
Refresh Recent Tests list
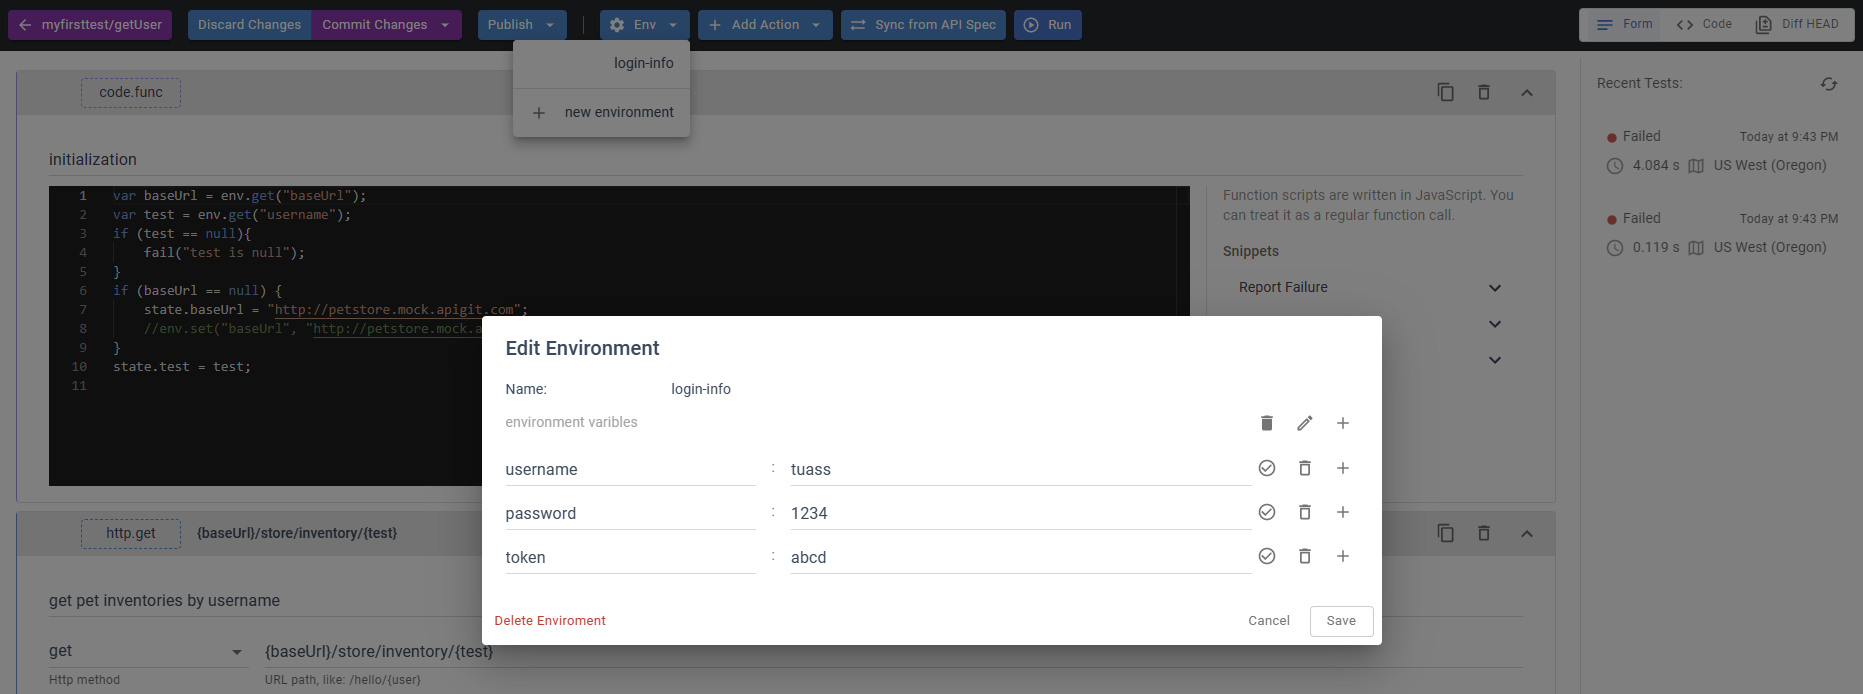point(1829,84)
